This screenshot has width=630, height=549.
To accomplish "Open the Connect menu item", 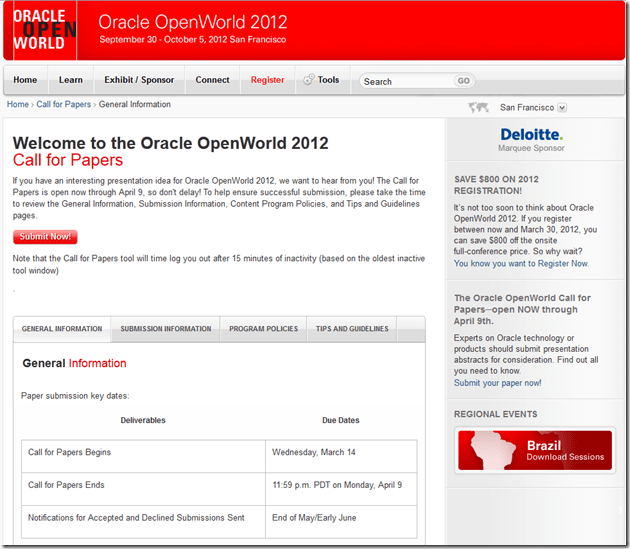I will pyautogui.click(x=212, y=80).
